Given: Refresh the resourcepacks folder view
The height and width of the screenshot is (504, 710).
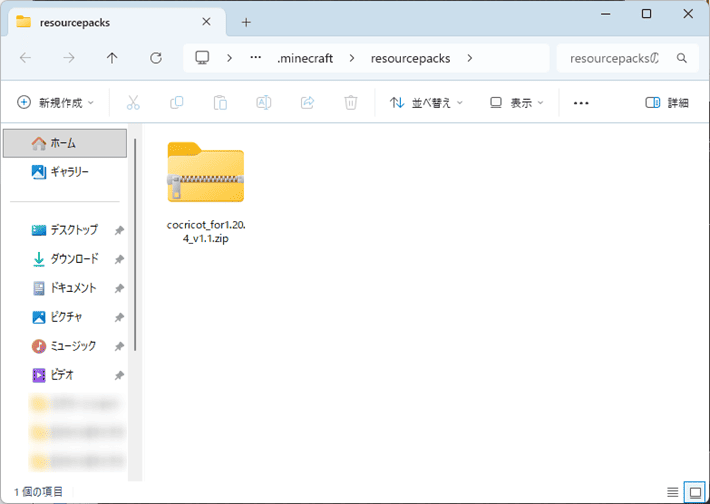Looking at the screenshot, I should [156, 58].
